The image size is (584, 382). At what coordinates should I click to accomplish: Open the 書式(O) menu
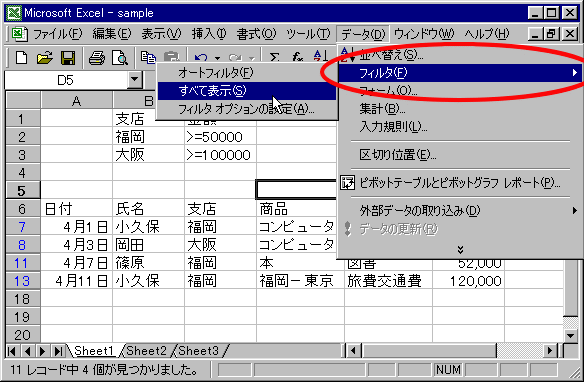pos(256,34)
